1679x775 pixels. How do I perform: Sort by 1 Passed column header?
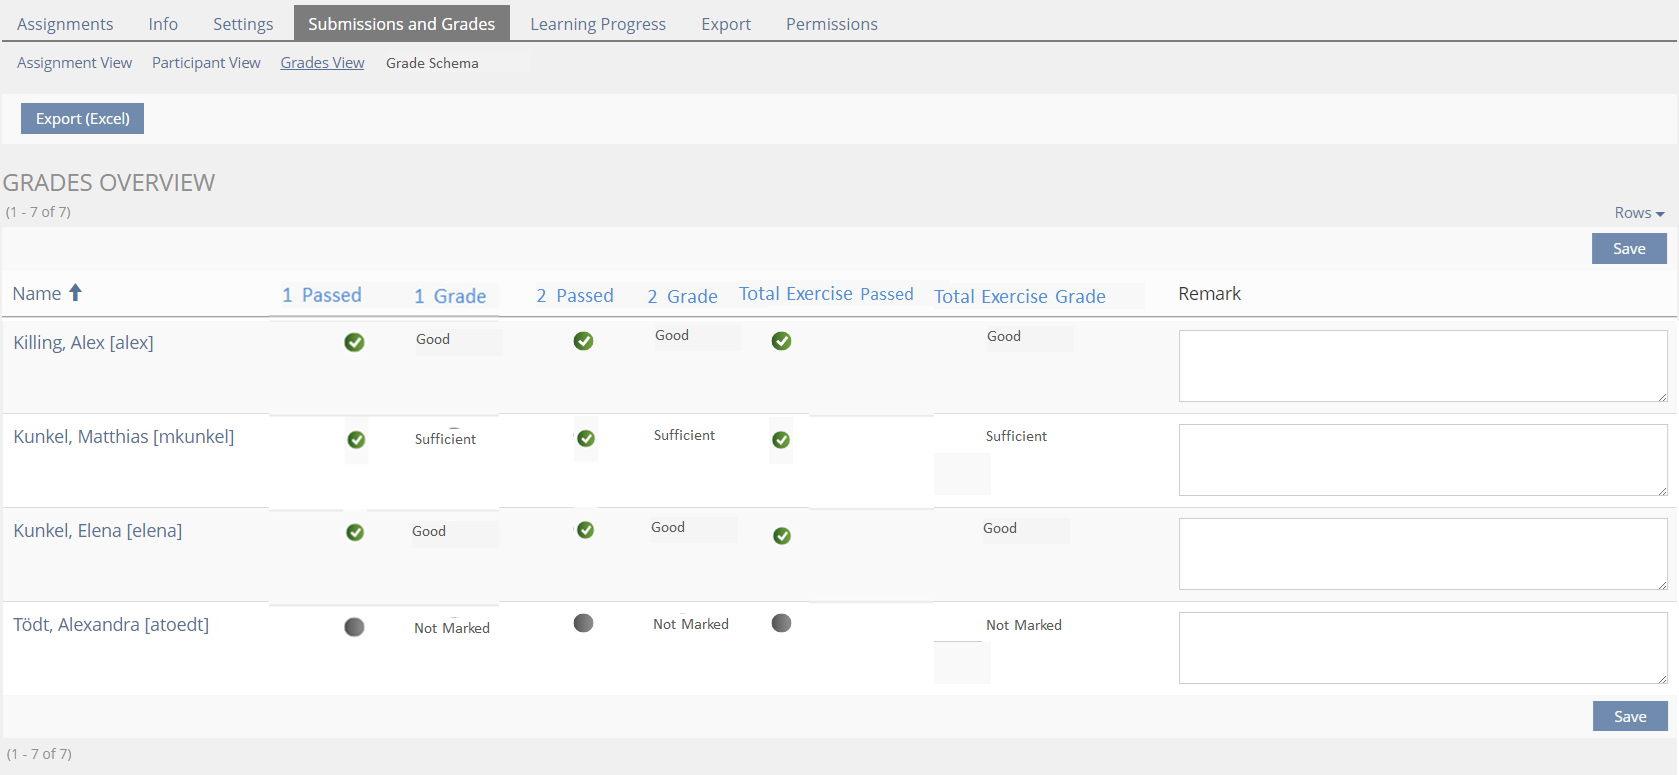(321, 295)
